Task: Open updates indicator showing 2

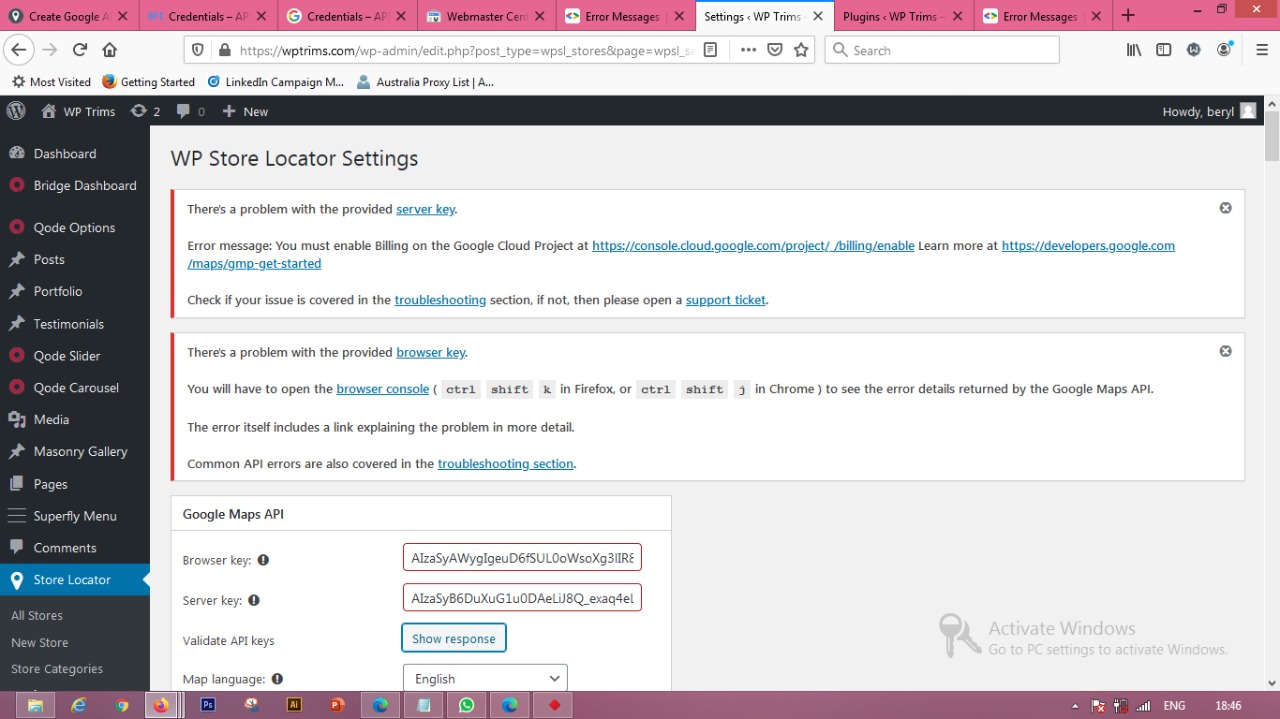Action: point(146,111)
